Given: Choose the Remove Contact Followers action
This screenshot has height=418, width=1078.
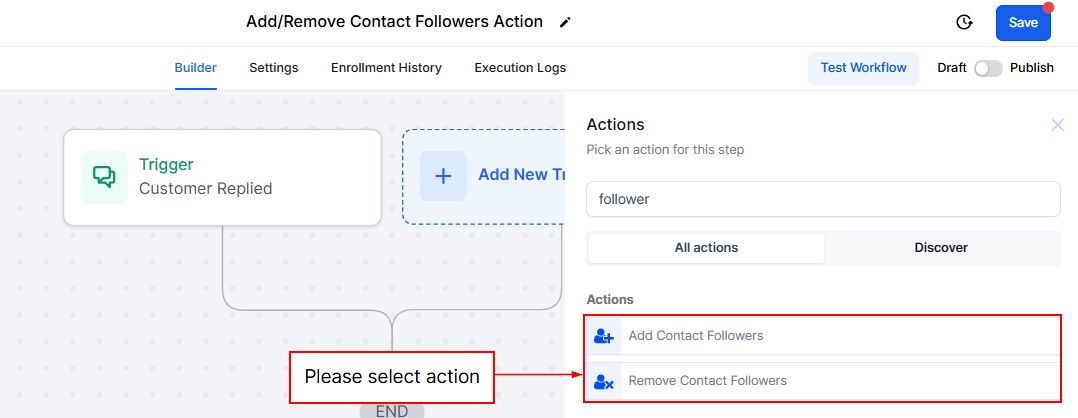Looking at the screenshot, I should [x=707, y=381].
